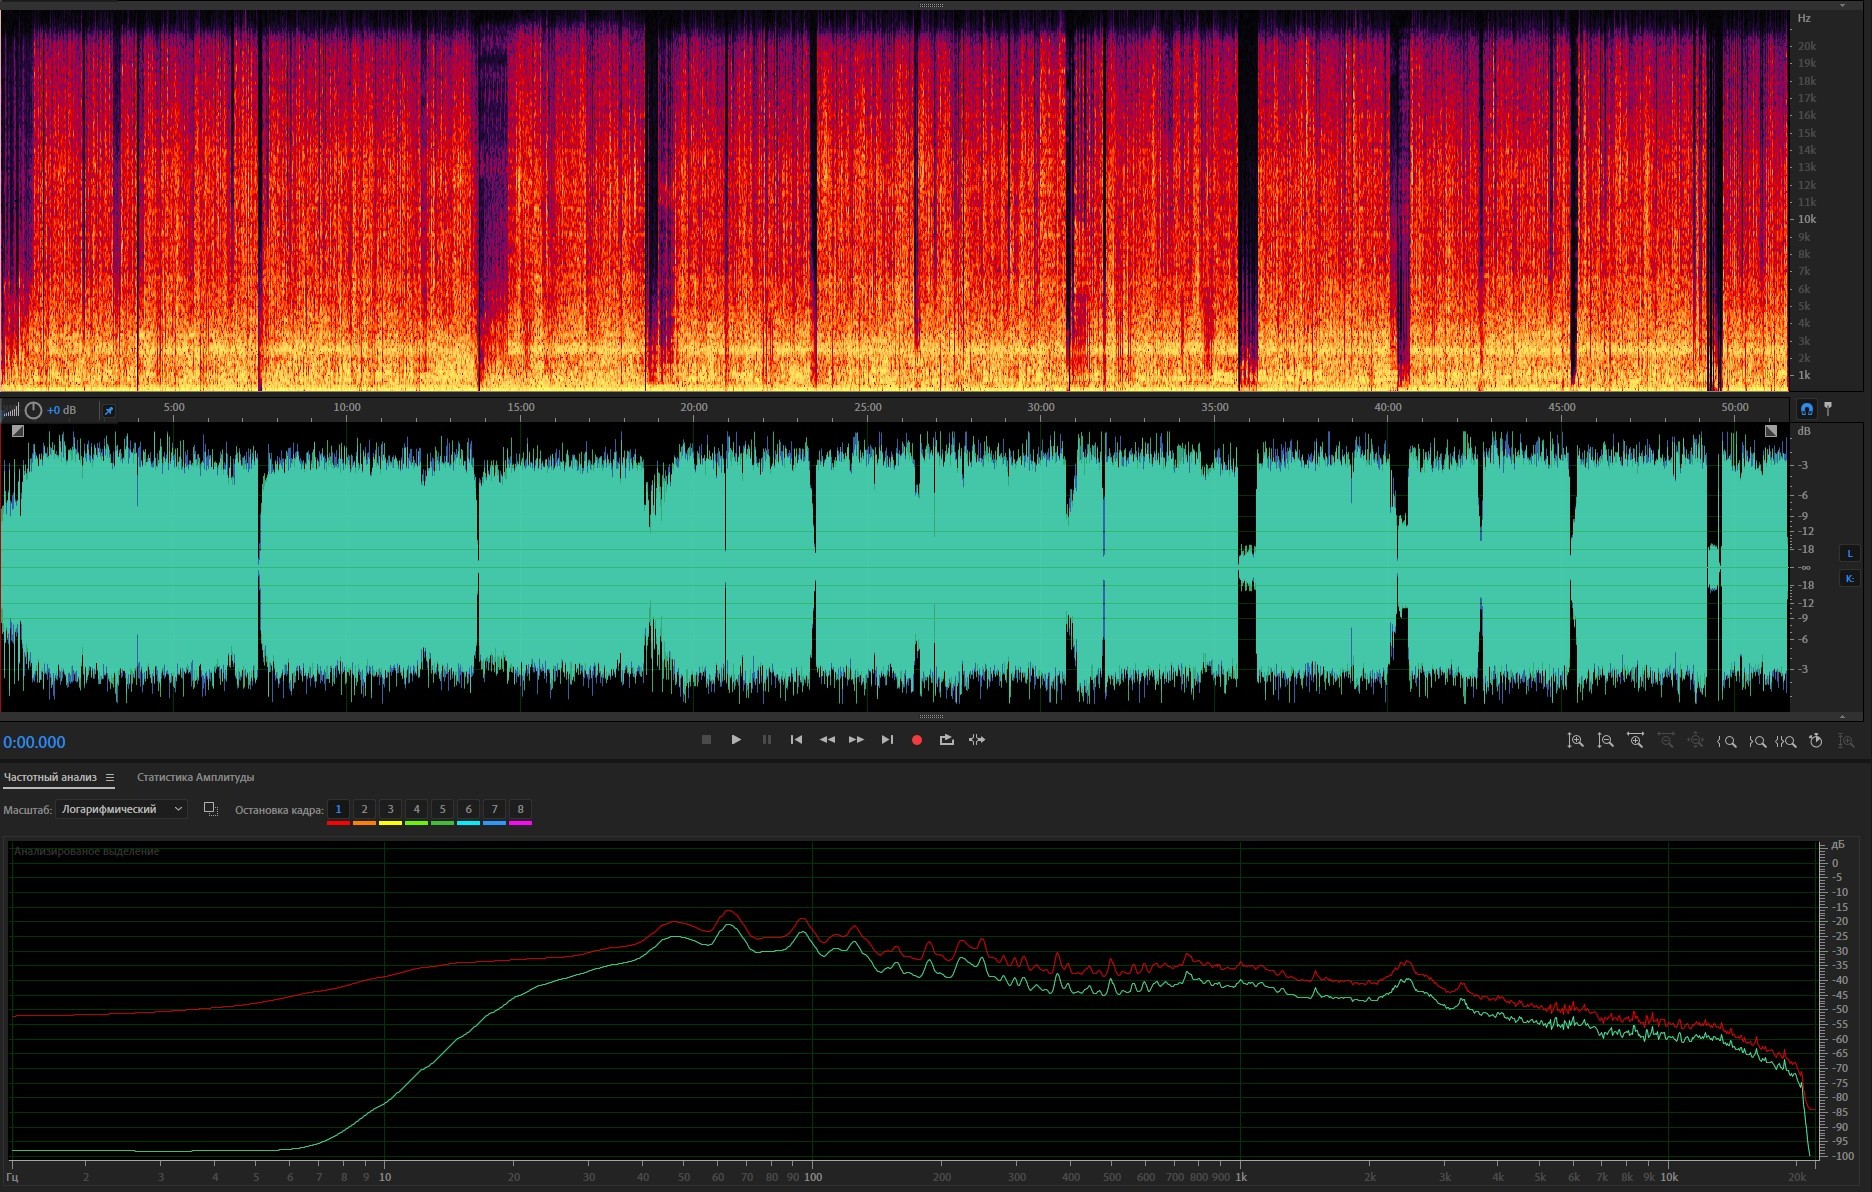
Task: Click the zoom out full icon
Action: tap(1696, 741)
